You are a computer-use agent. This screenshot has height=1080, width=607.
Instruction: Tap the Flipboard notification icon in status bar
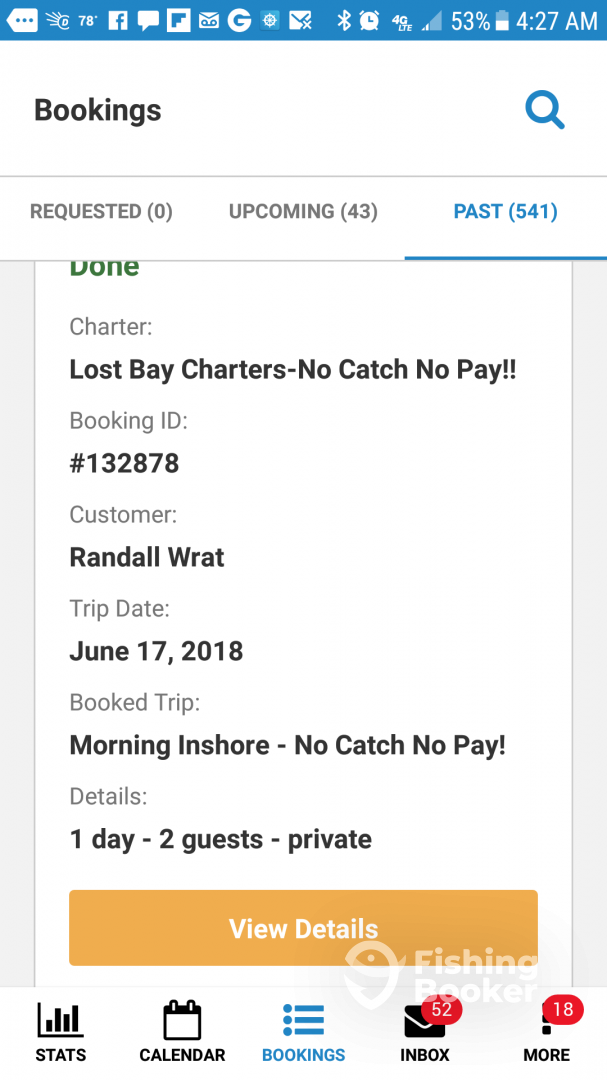point(178,20)
